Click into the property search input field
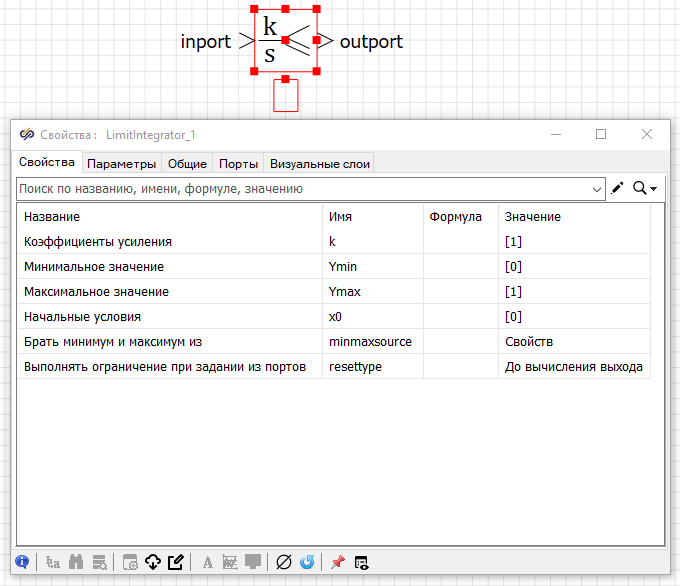680x586 pixels. point(300,188)
